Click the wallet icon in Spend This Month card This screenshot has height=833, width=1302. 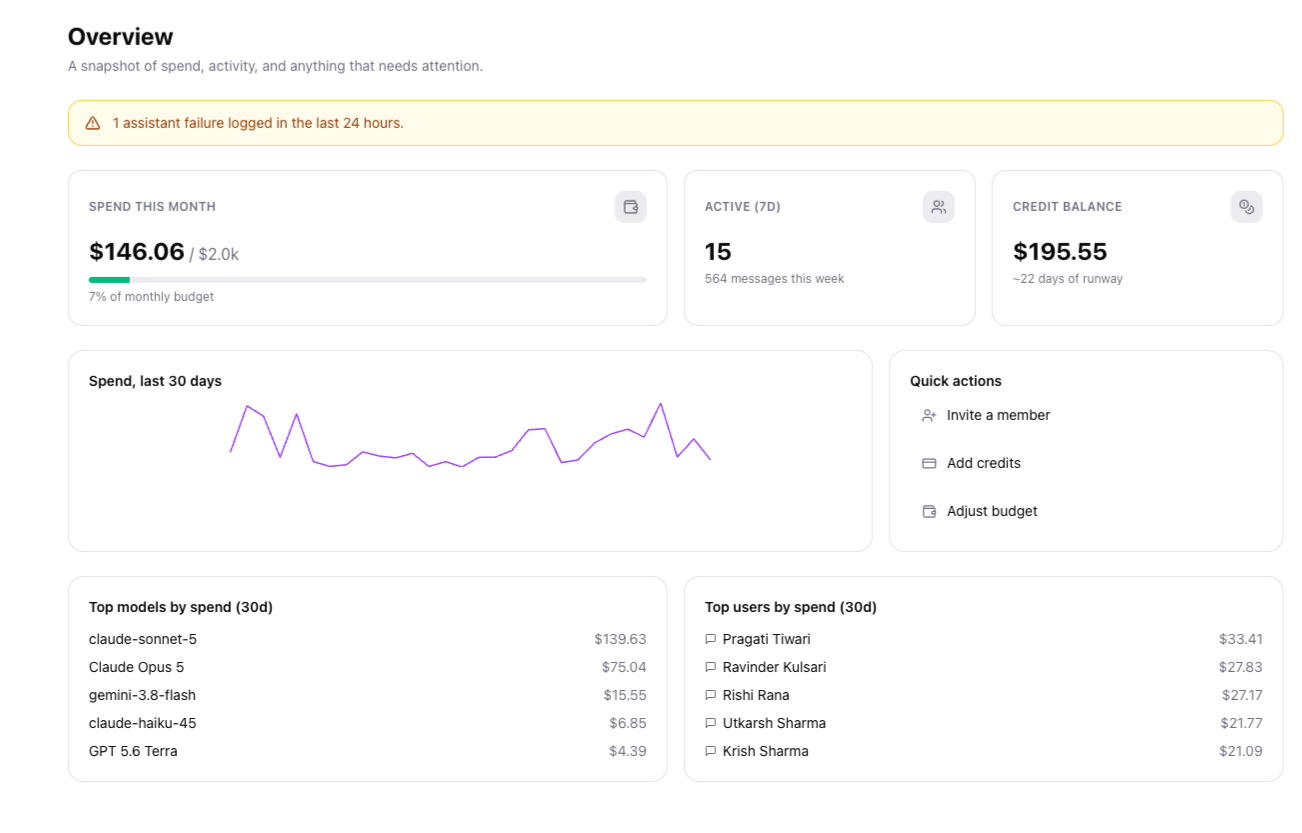[631, 207]
